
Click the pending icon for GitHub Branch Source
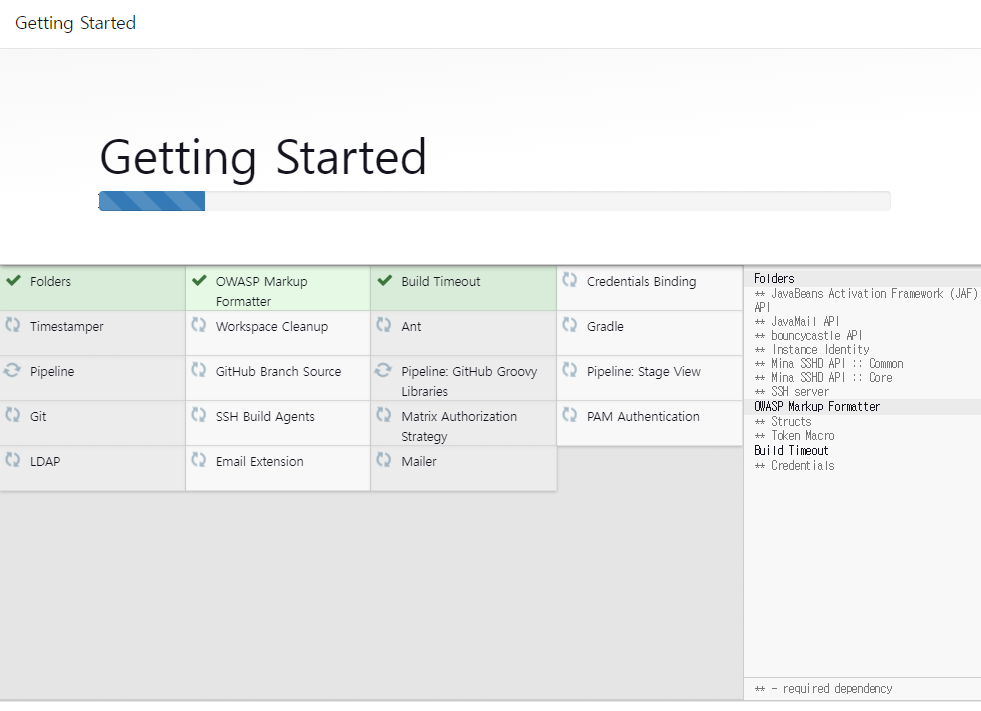tap(198, 370)
